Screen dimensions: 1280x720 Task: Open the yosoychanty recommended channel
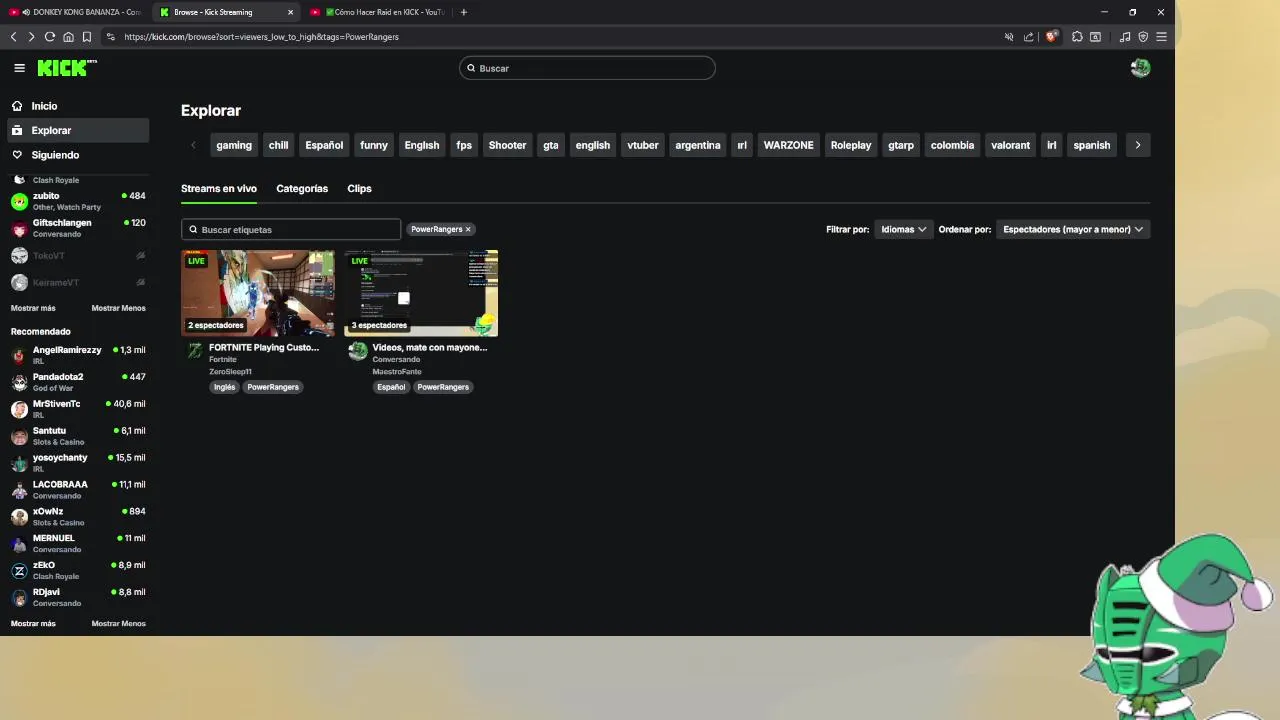78,463
